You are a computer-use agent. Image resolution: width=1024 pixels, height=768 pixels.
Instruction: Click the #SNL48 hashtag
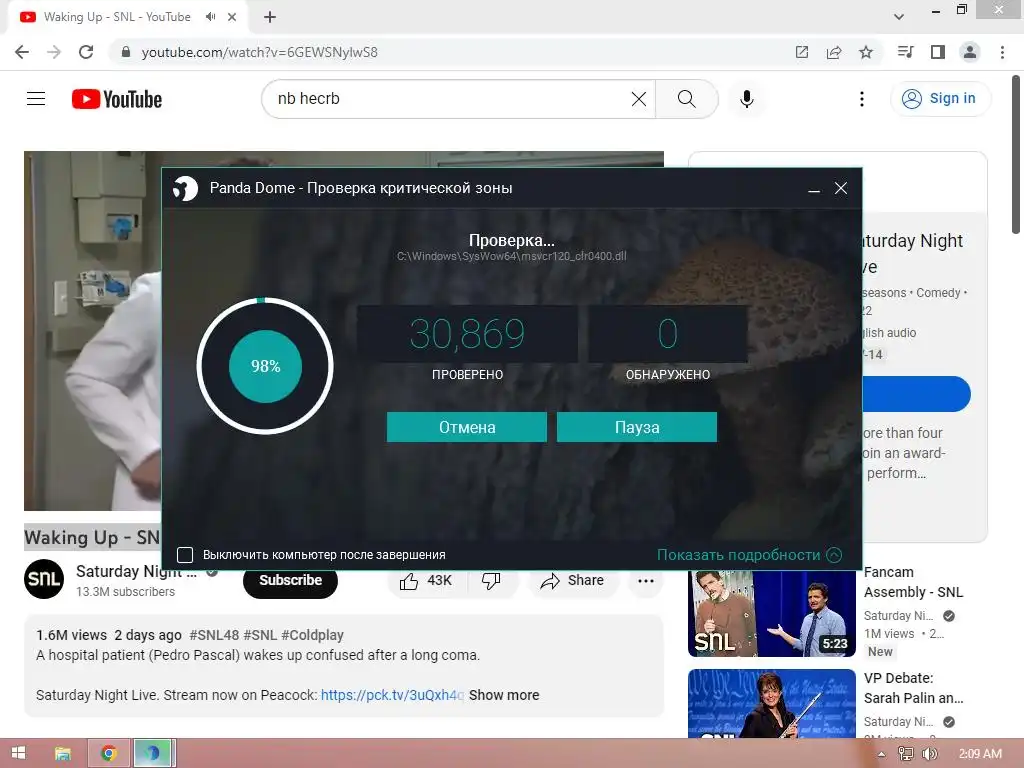pyautogui.click(x=214, y=635)
